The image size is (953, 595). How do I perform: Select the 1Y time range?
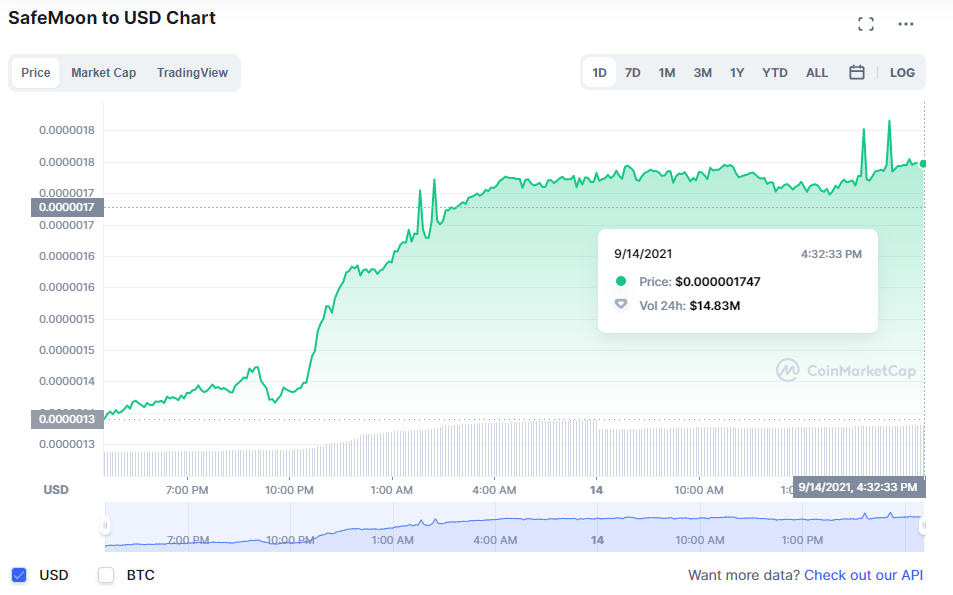point(737,73)
